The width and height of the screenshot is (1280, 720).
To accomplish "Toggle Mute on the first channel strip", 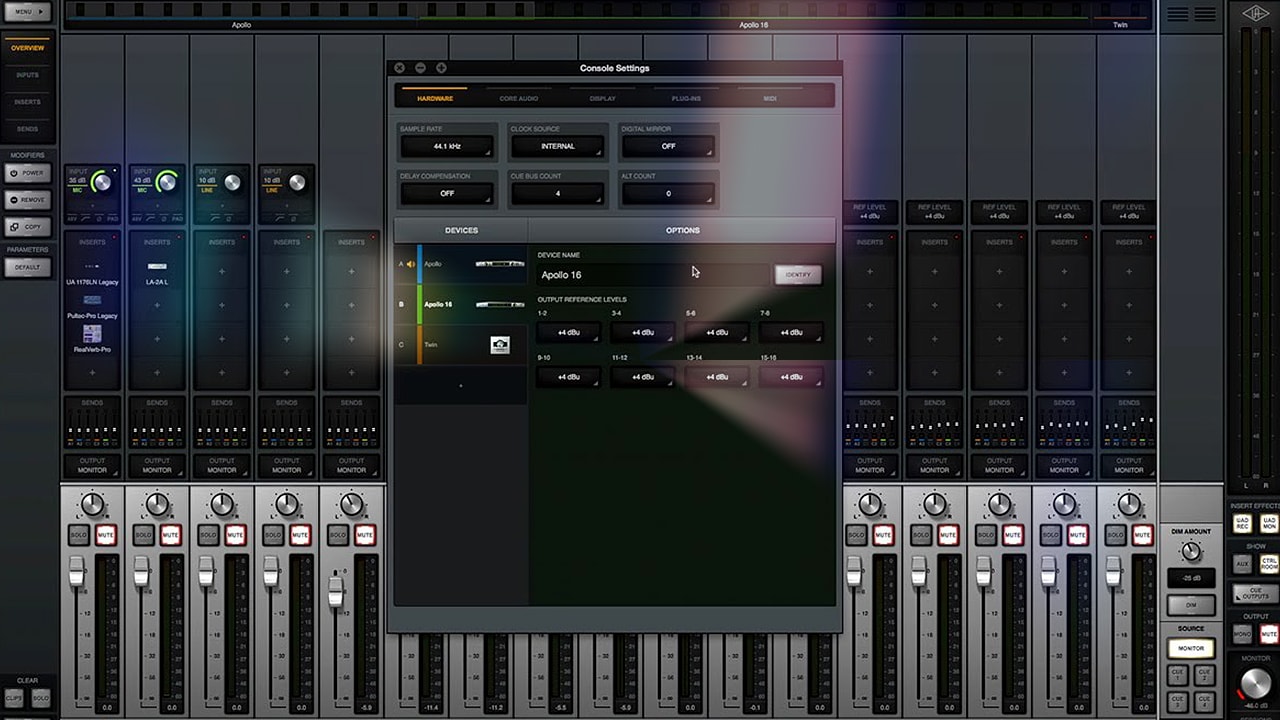I will coord(106,536).
